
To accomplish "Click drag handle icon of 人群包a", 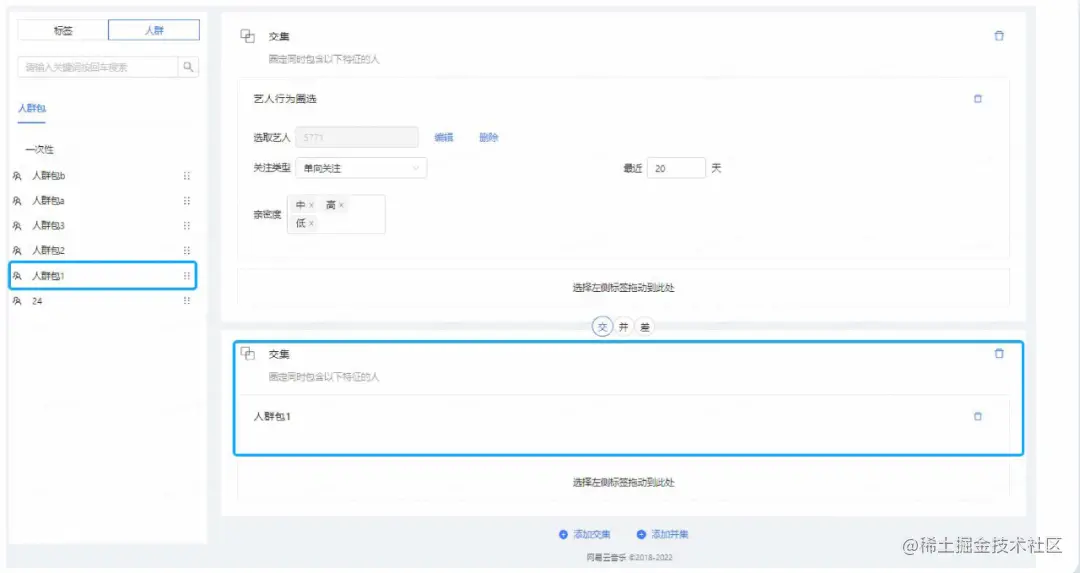I will coord(187,200).
